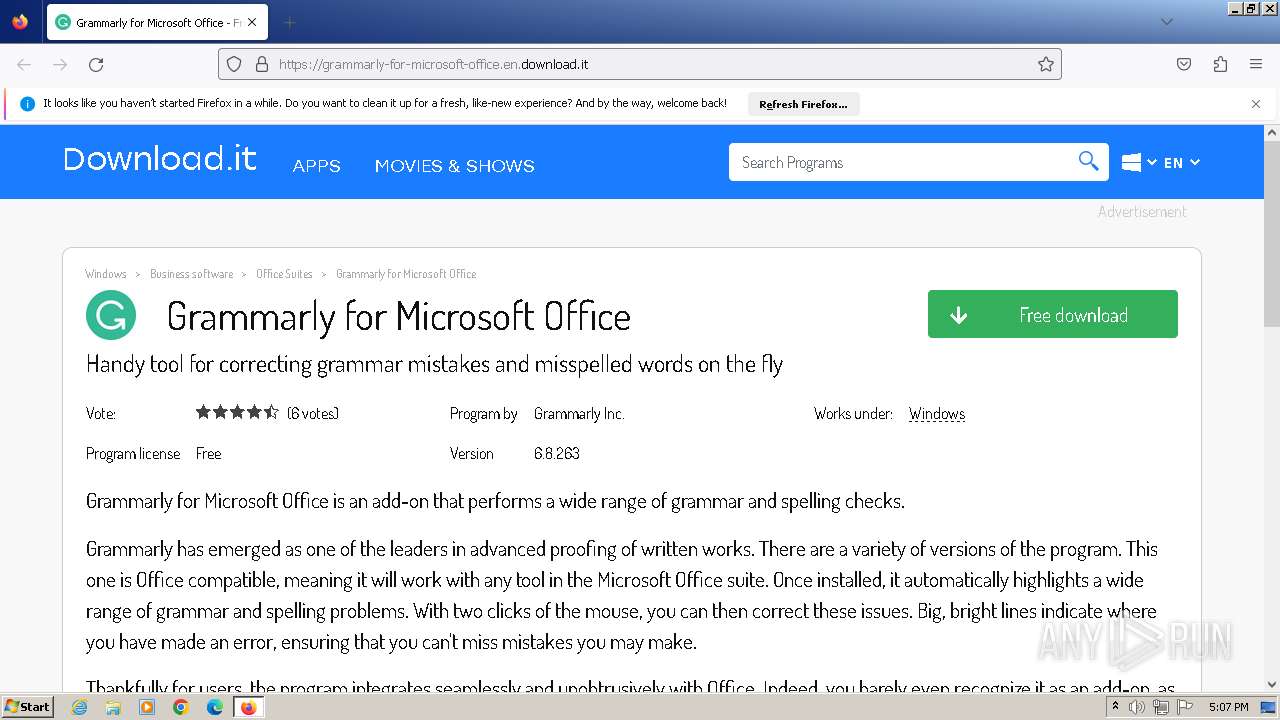1280x720 pixels.
Task: Open the list all tabs dropdown
Action: click(x=1166, y=22)
